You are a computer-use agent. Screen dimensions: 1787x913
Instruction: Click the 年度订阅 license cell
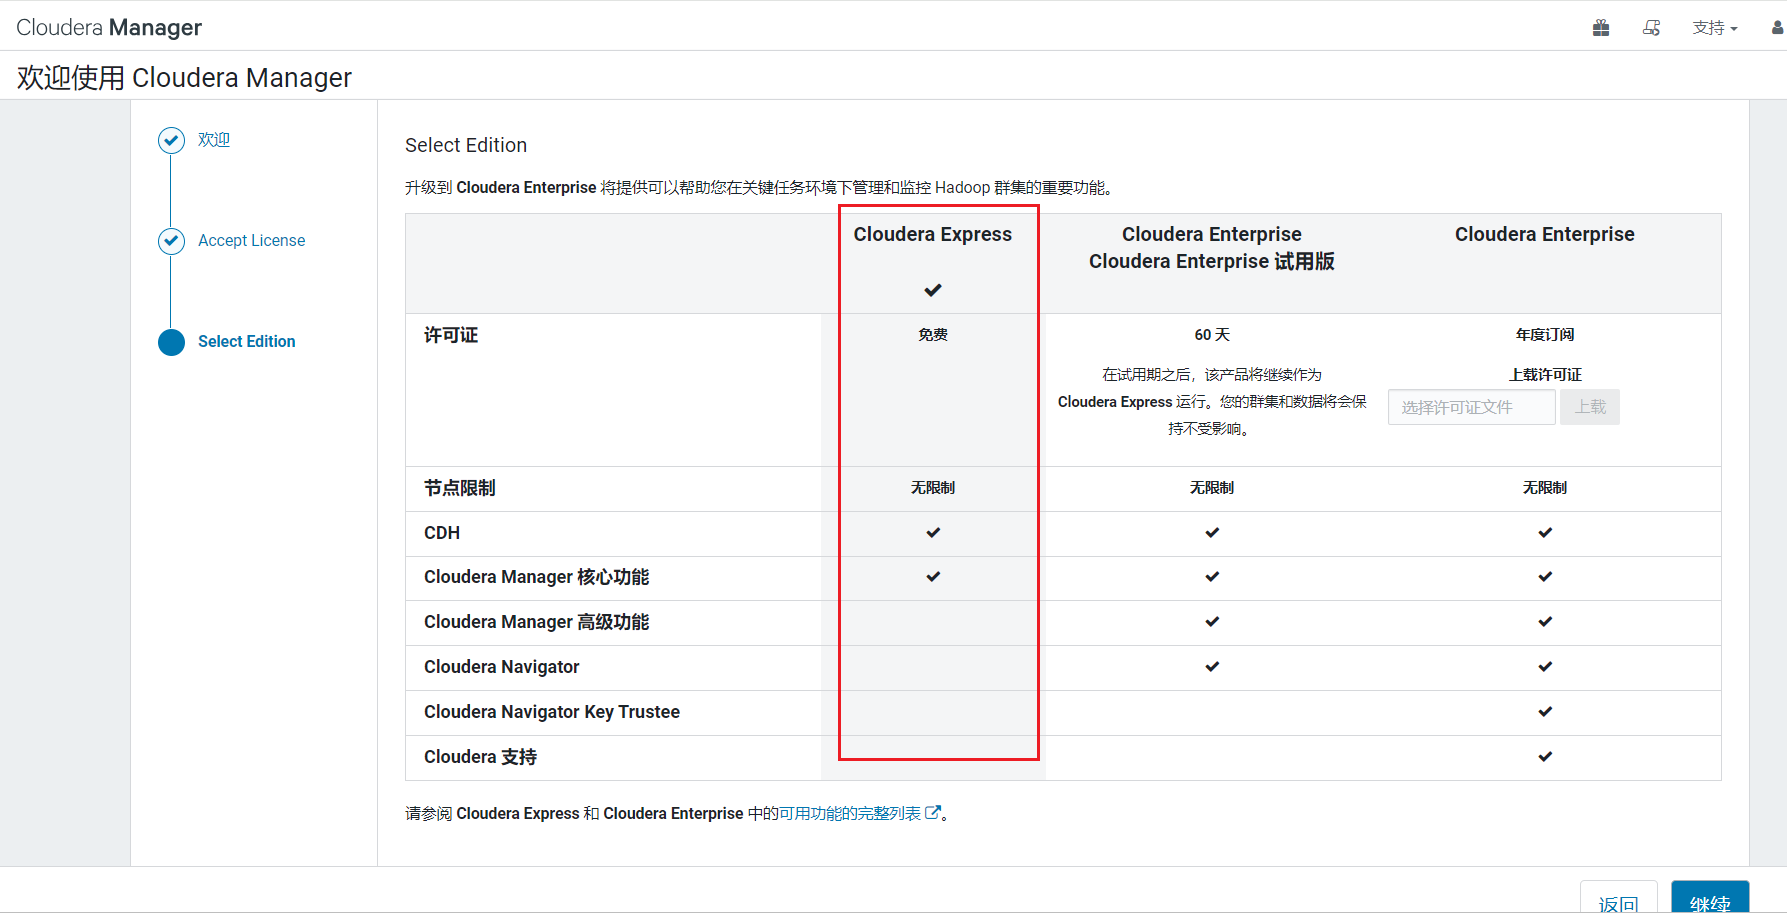pos(1545,335)
